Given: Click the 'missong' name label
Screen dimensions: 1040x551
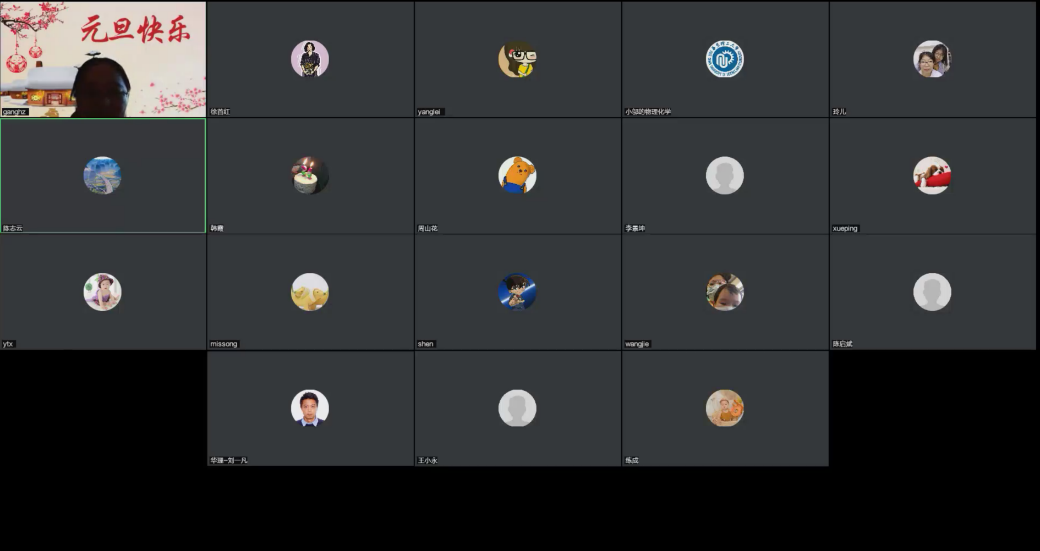Looking at the screenshot, I should tap(224, 344).
